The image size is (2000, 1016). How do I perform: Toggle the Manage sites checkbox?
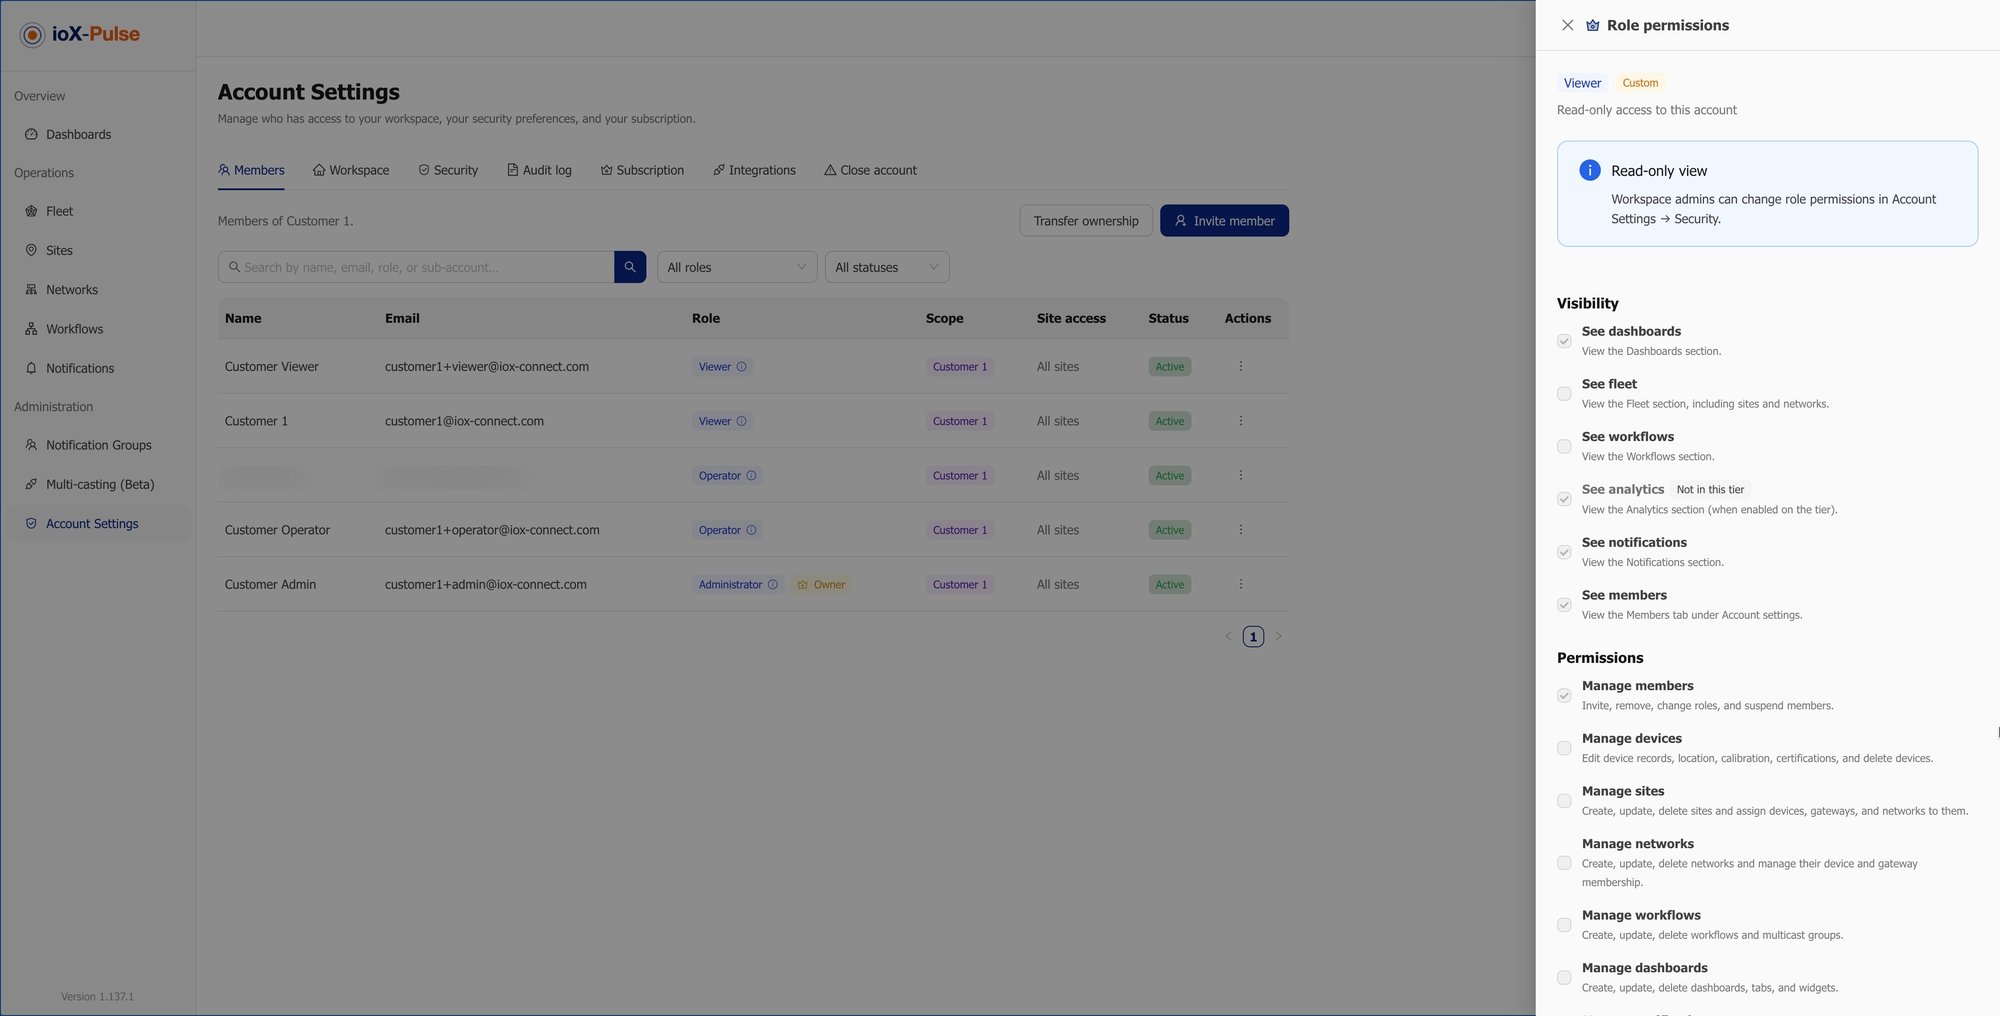pyautogui.click(x=1564, y=801)
